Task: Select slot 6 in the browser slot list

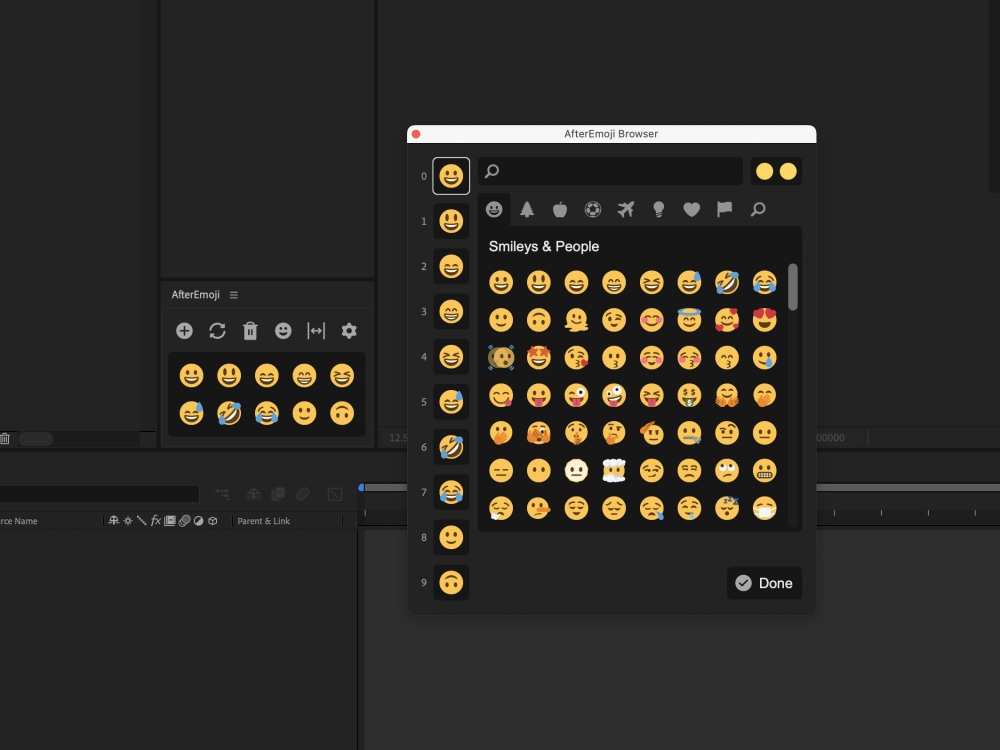Action: pos(451,447)
